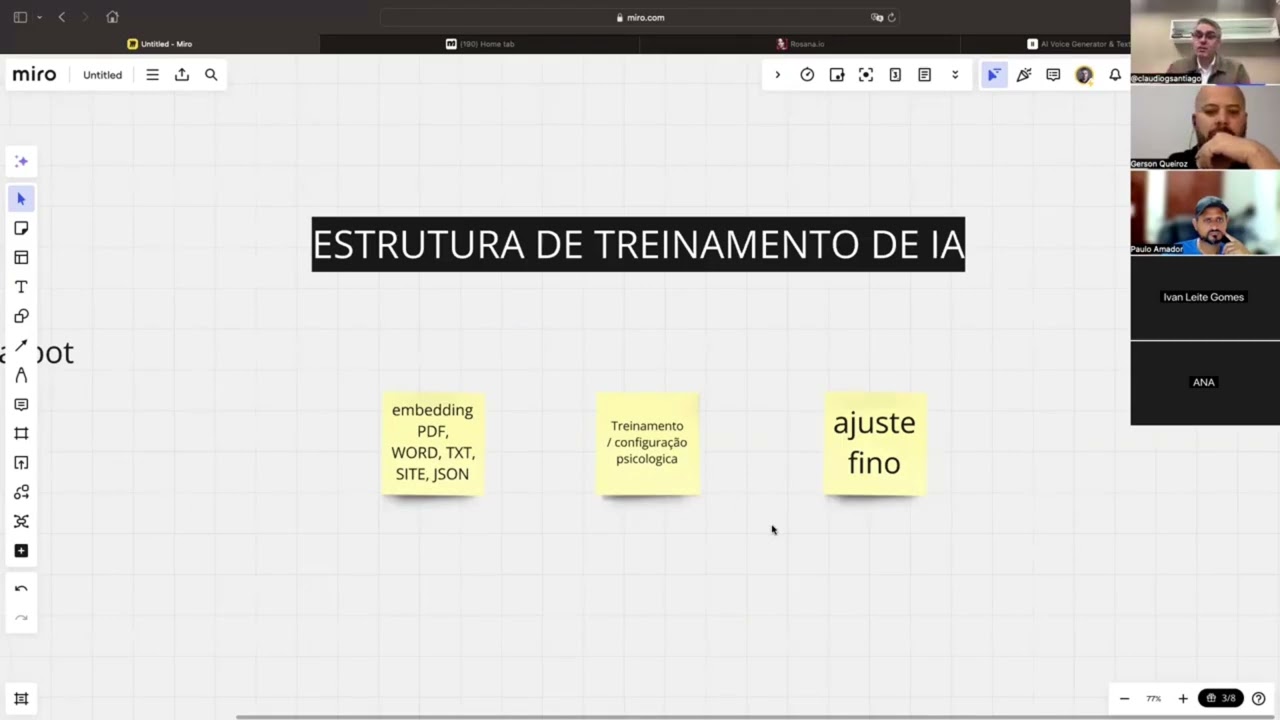Select the Connection line arrow tool

21,346
